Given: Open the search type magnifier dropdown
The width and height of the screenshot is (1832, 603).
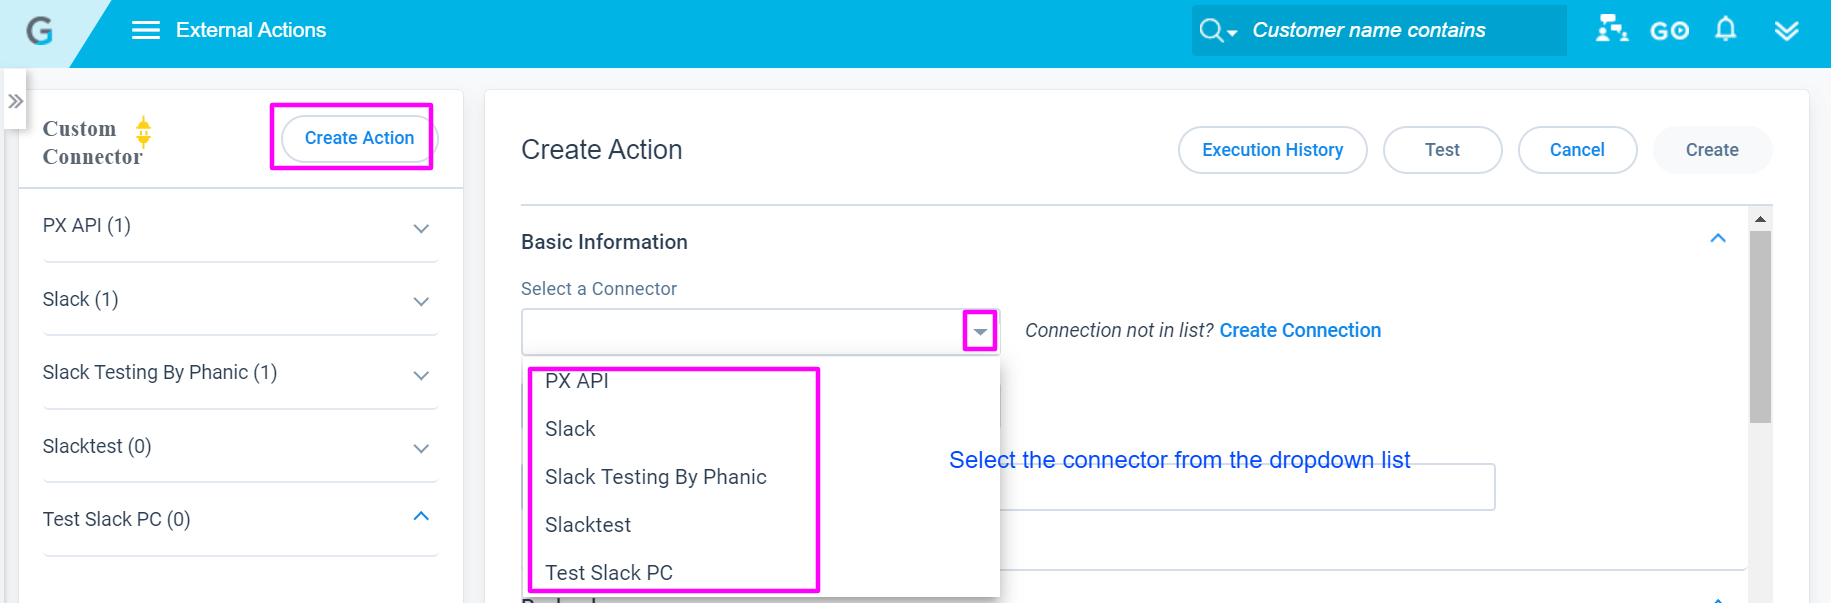Looking at the screenshot, I should (1217, 30).
